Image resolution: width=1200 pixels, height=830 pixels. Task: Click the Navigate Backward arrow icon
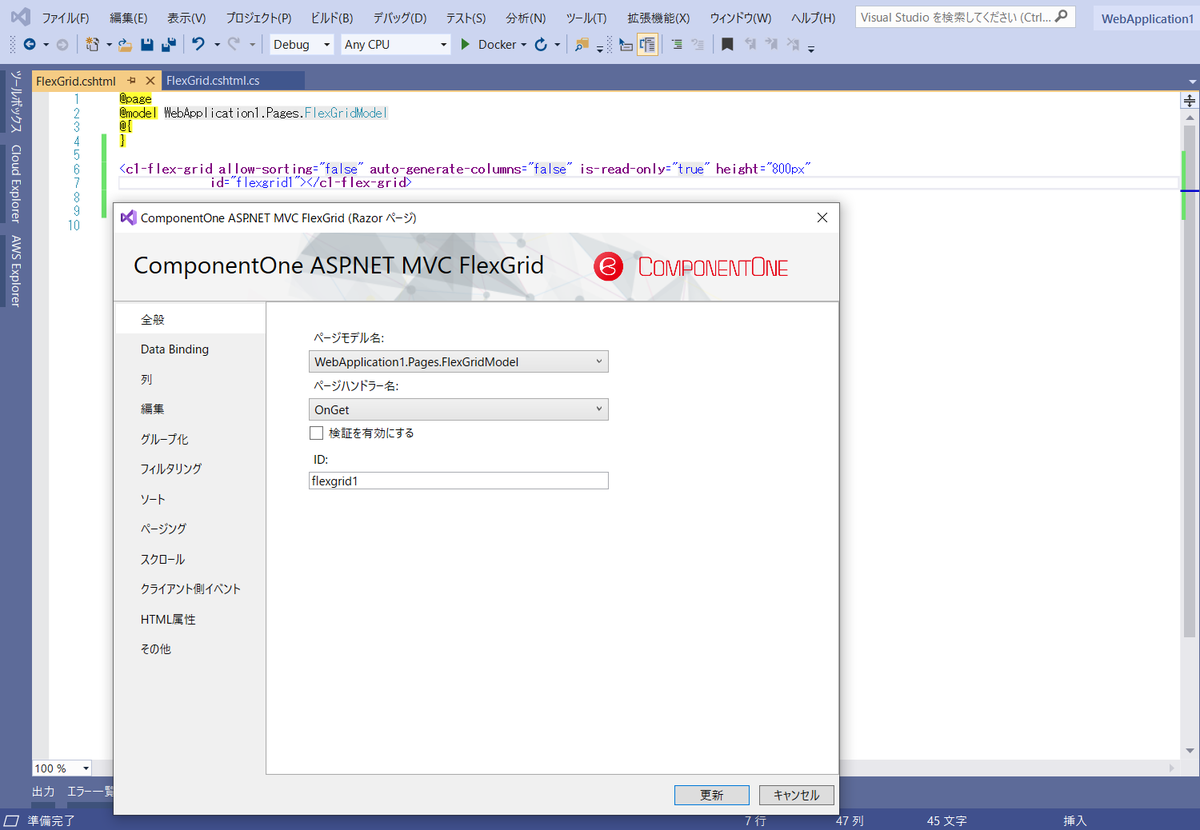tap(29, 45)
